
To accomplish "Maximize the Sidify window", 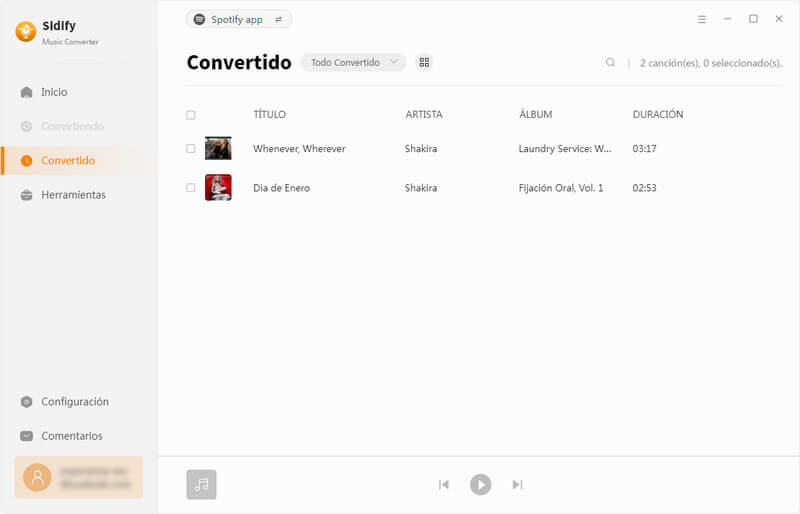I will coord(753,19).
